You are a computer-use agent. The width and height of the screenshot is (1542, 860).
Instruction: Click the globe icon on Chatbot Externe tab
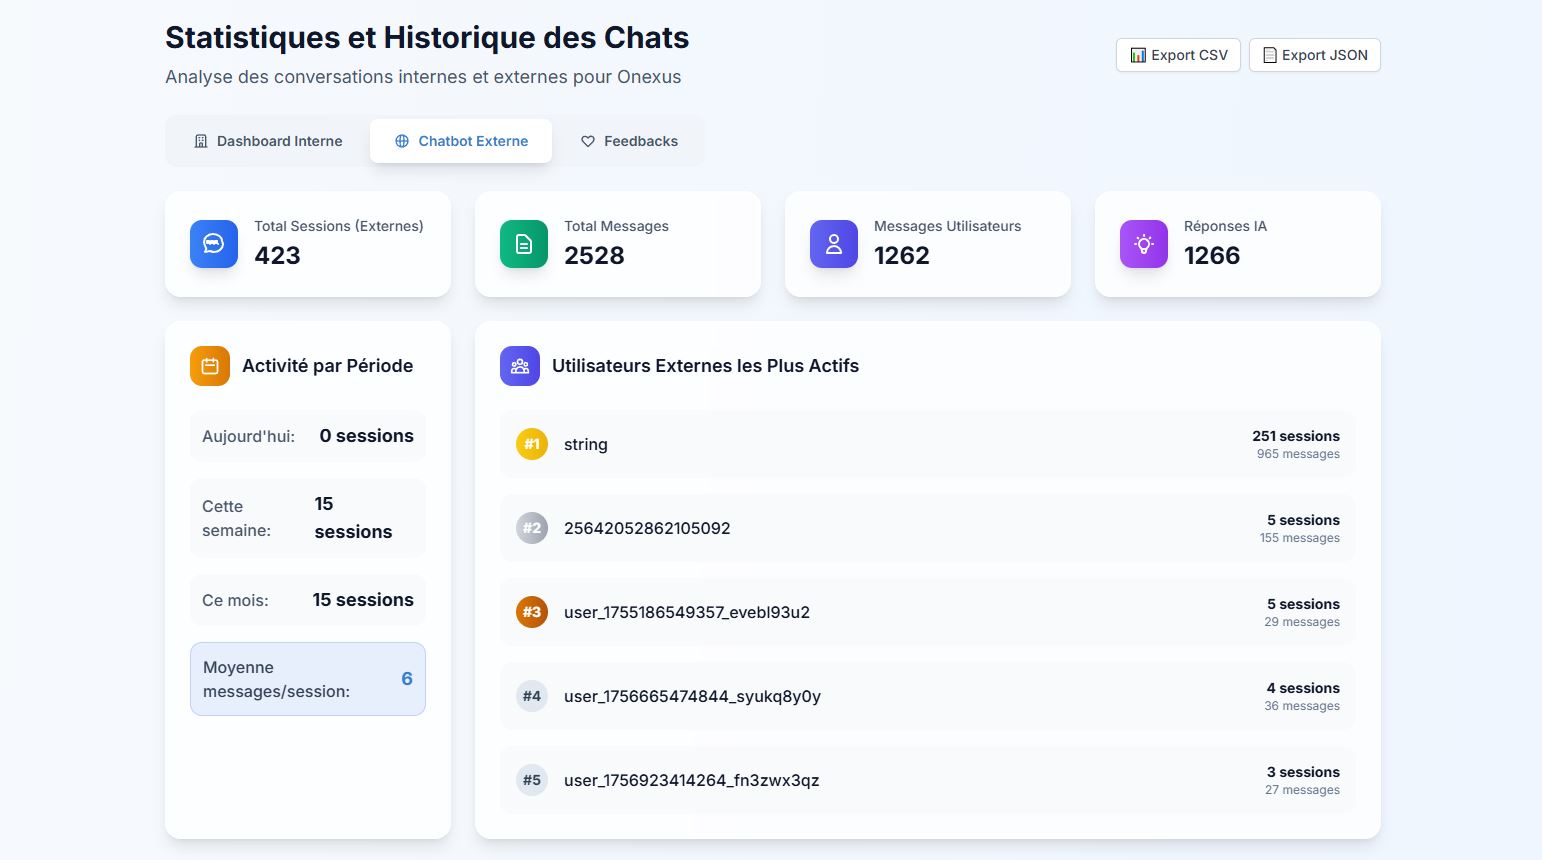(401, 141)
